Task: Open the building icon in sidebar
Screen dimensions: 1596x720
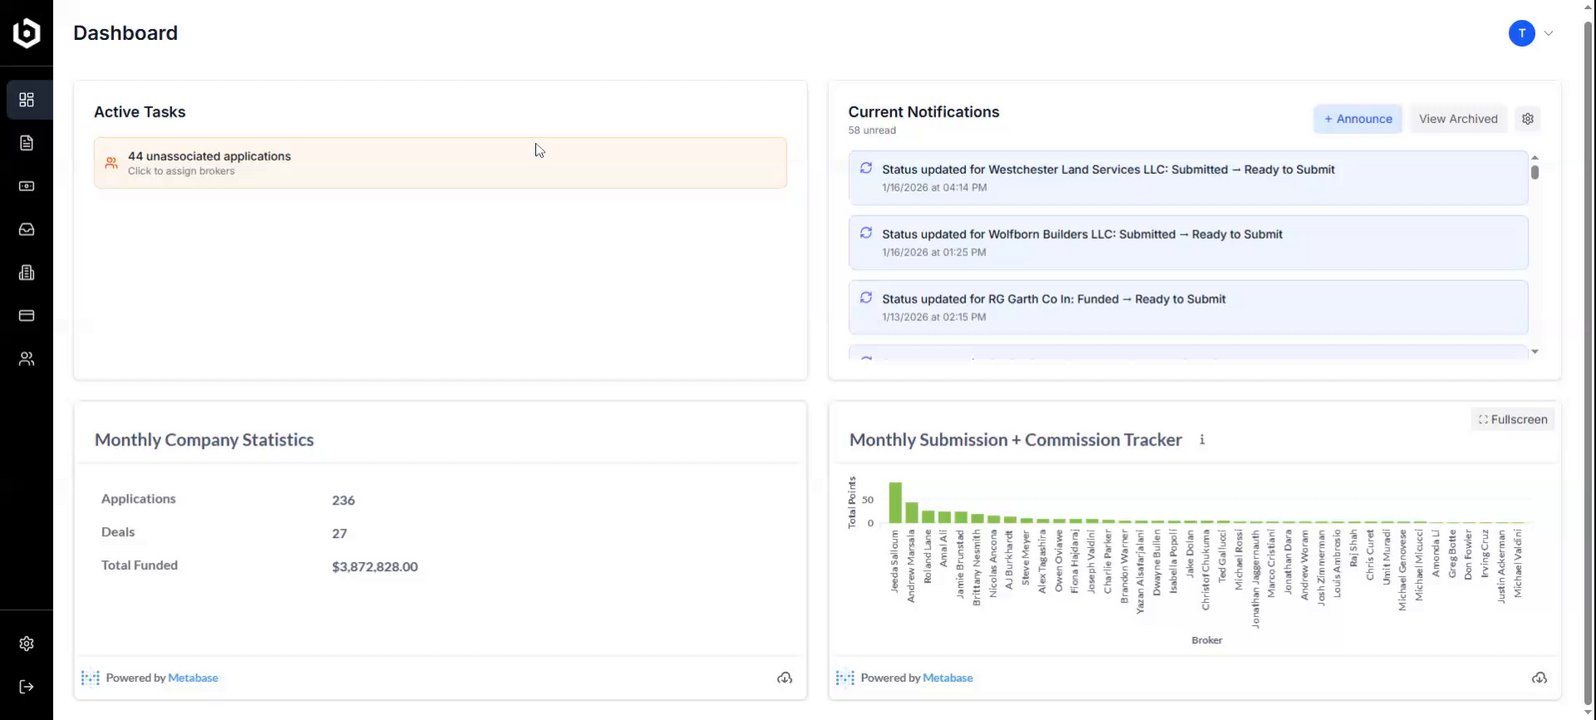Action: (x=27, y=272)
